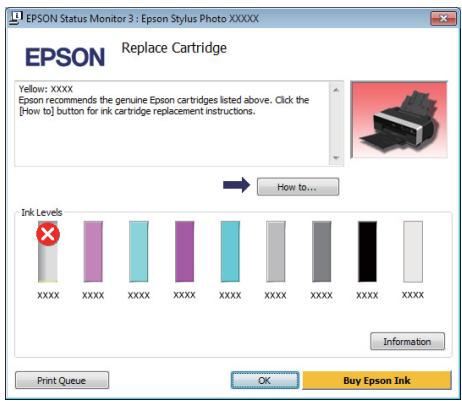
Task: Click the printer illustration thumbnail
Action: 399,119
